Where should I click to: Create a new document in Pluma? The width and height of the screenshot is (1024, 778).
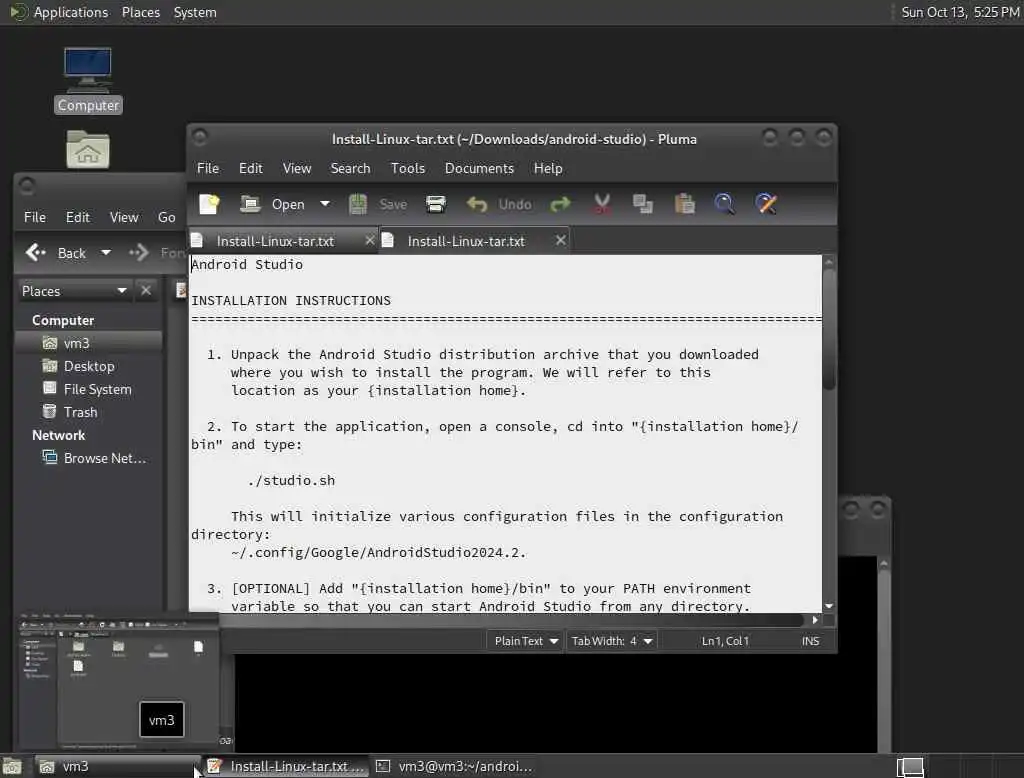tap(210, 204)
